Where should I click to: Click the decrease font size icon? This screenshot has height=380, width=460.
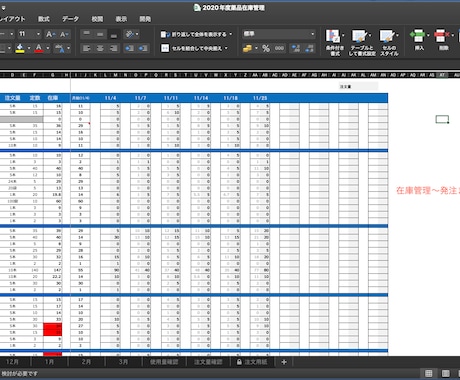[64, 34]
